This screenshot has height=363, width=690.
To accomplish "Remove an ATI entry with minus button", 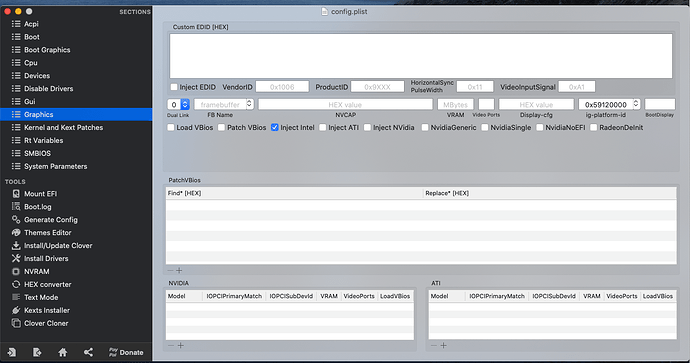I will pos(434,345).
